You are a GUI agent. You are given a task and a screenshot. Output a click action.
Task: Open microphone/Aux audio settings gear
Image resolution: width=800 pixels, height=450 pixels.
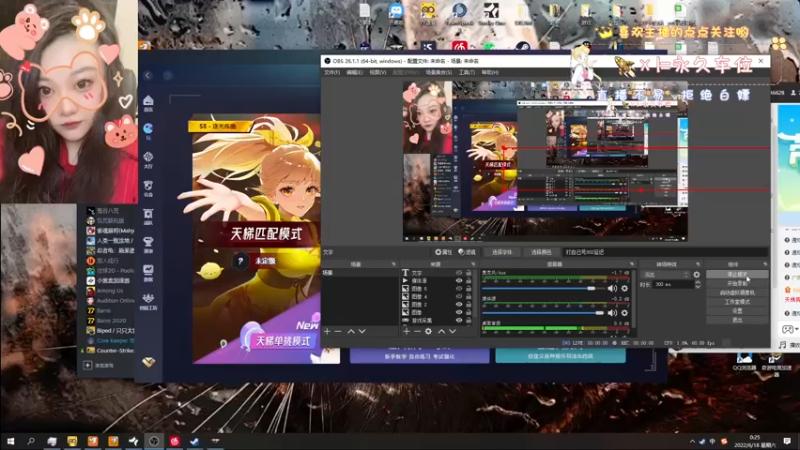(624, 288)
